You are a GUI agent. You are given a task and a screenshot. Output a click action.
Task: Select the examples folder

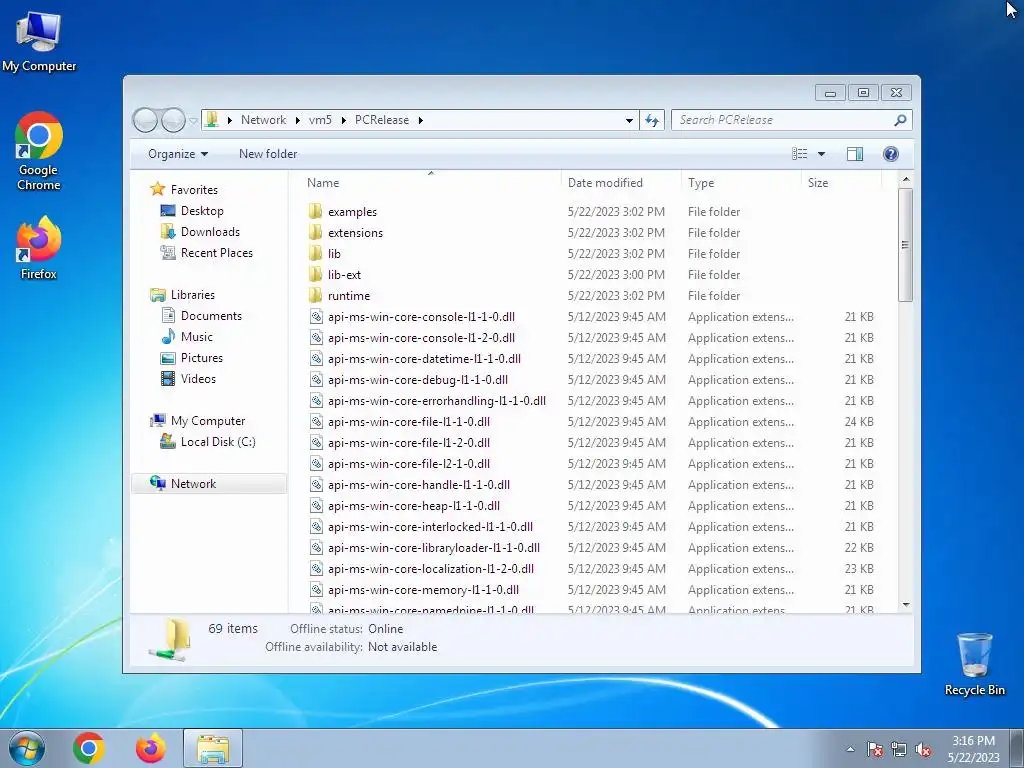tap(352, 212)
